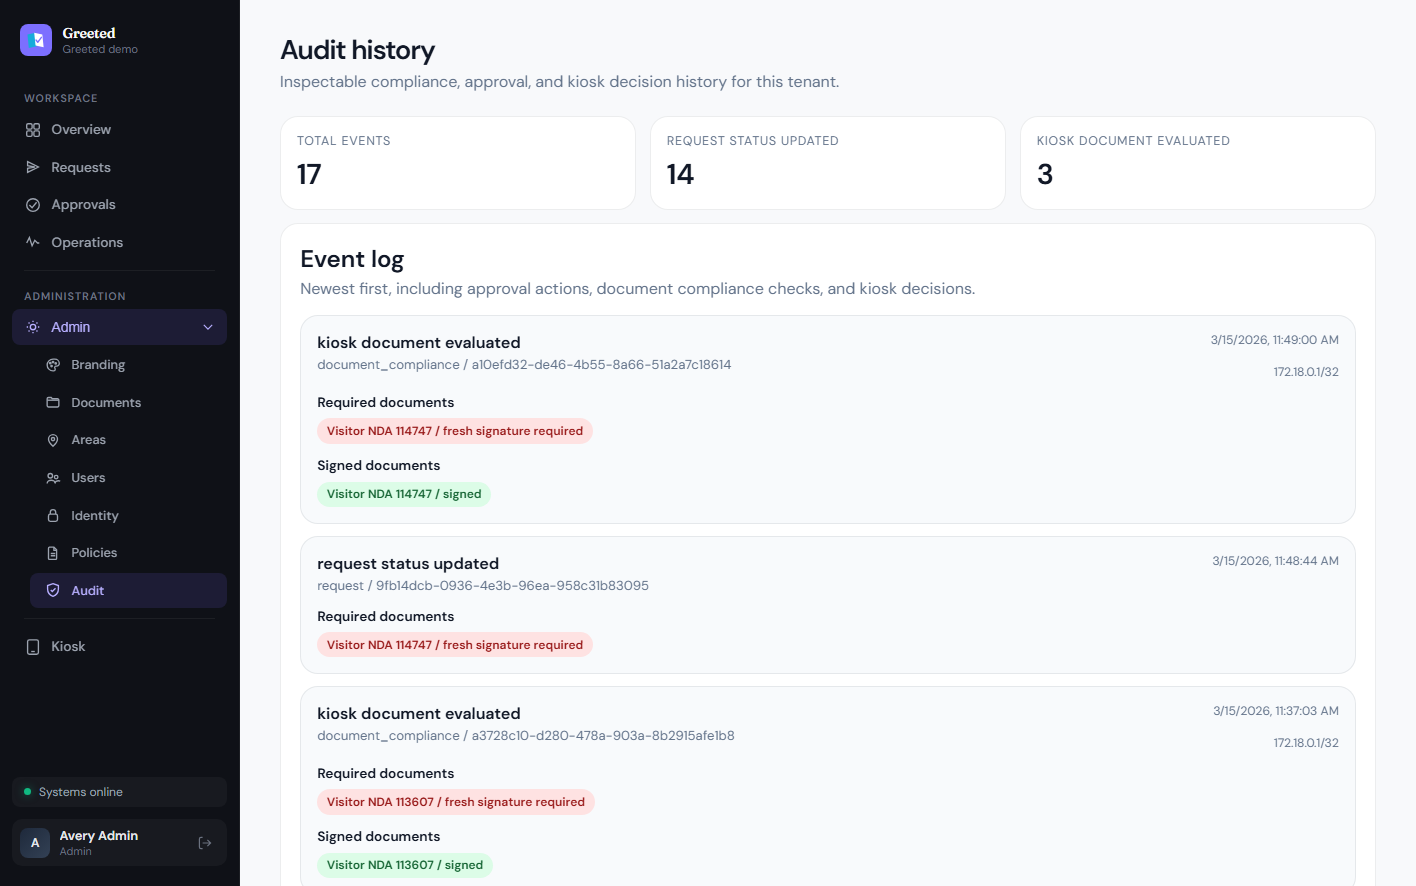Select the Branding palette icon

pos(54,364)
